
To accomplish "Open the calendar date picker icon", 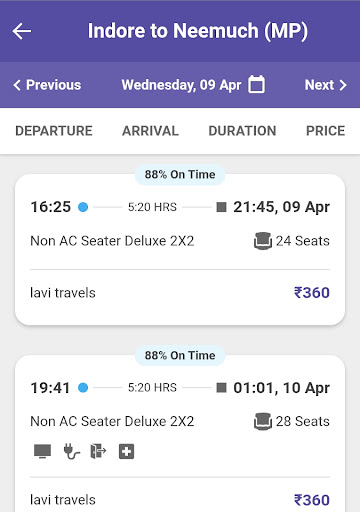I will click(256, 84).
